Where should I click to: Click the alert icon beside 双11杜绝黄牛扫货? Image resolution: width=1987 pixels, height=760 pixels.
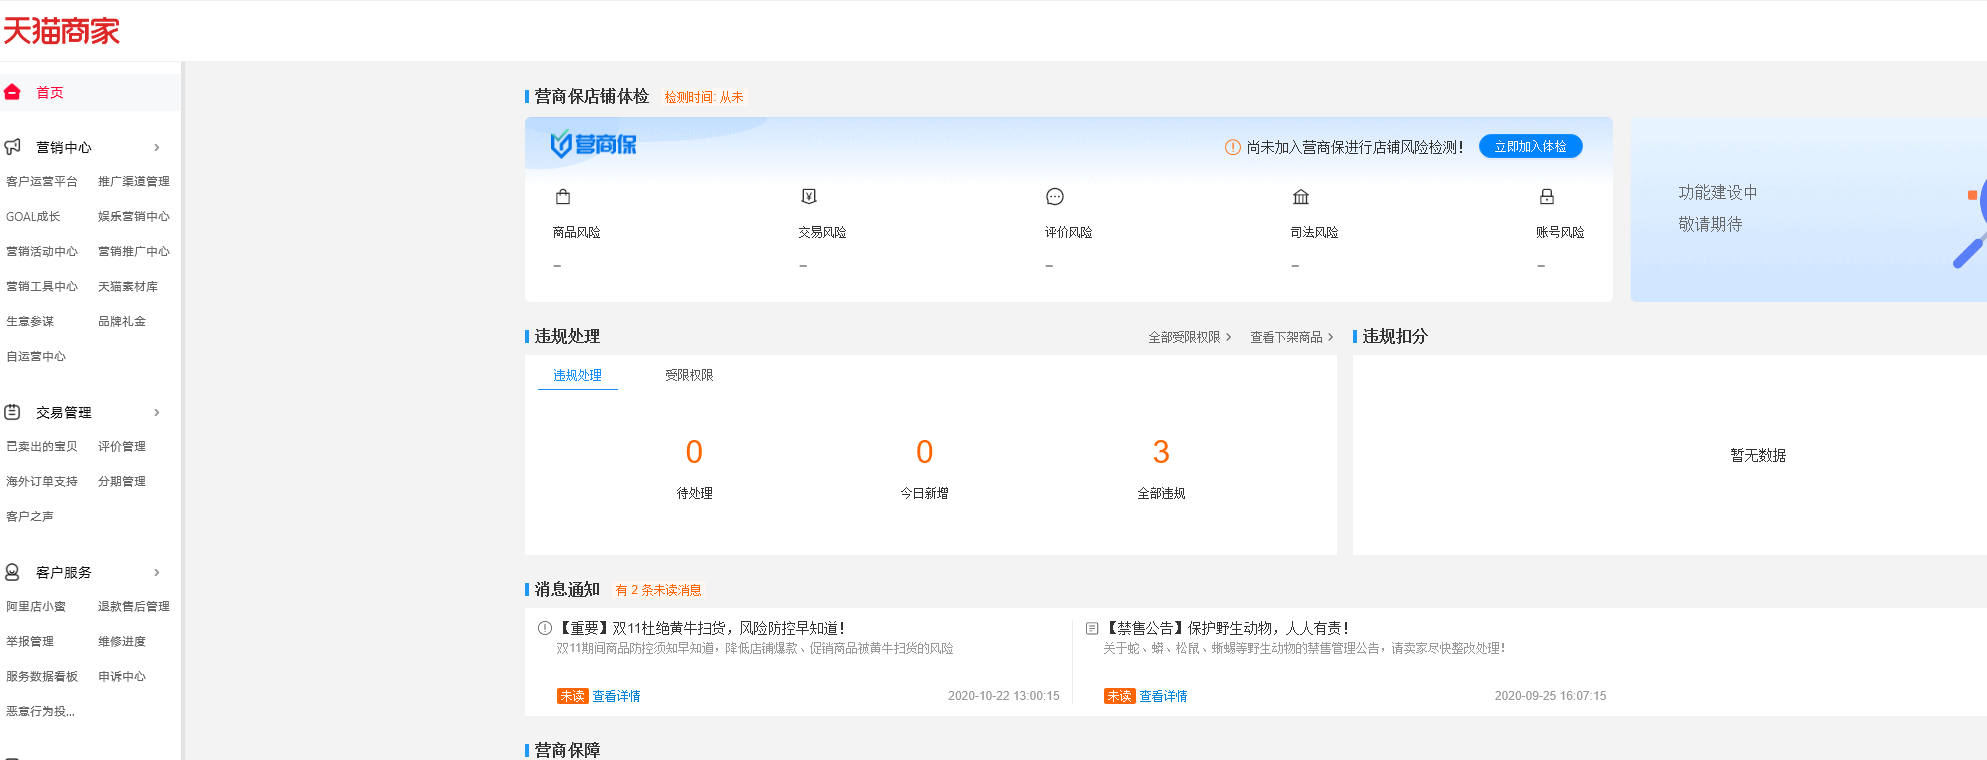tap(545, 628)
